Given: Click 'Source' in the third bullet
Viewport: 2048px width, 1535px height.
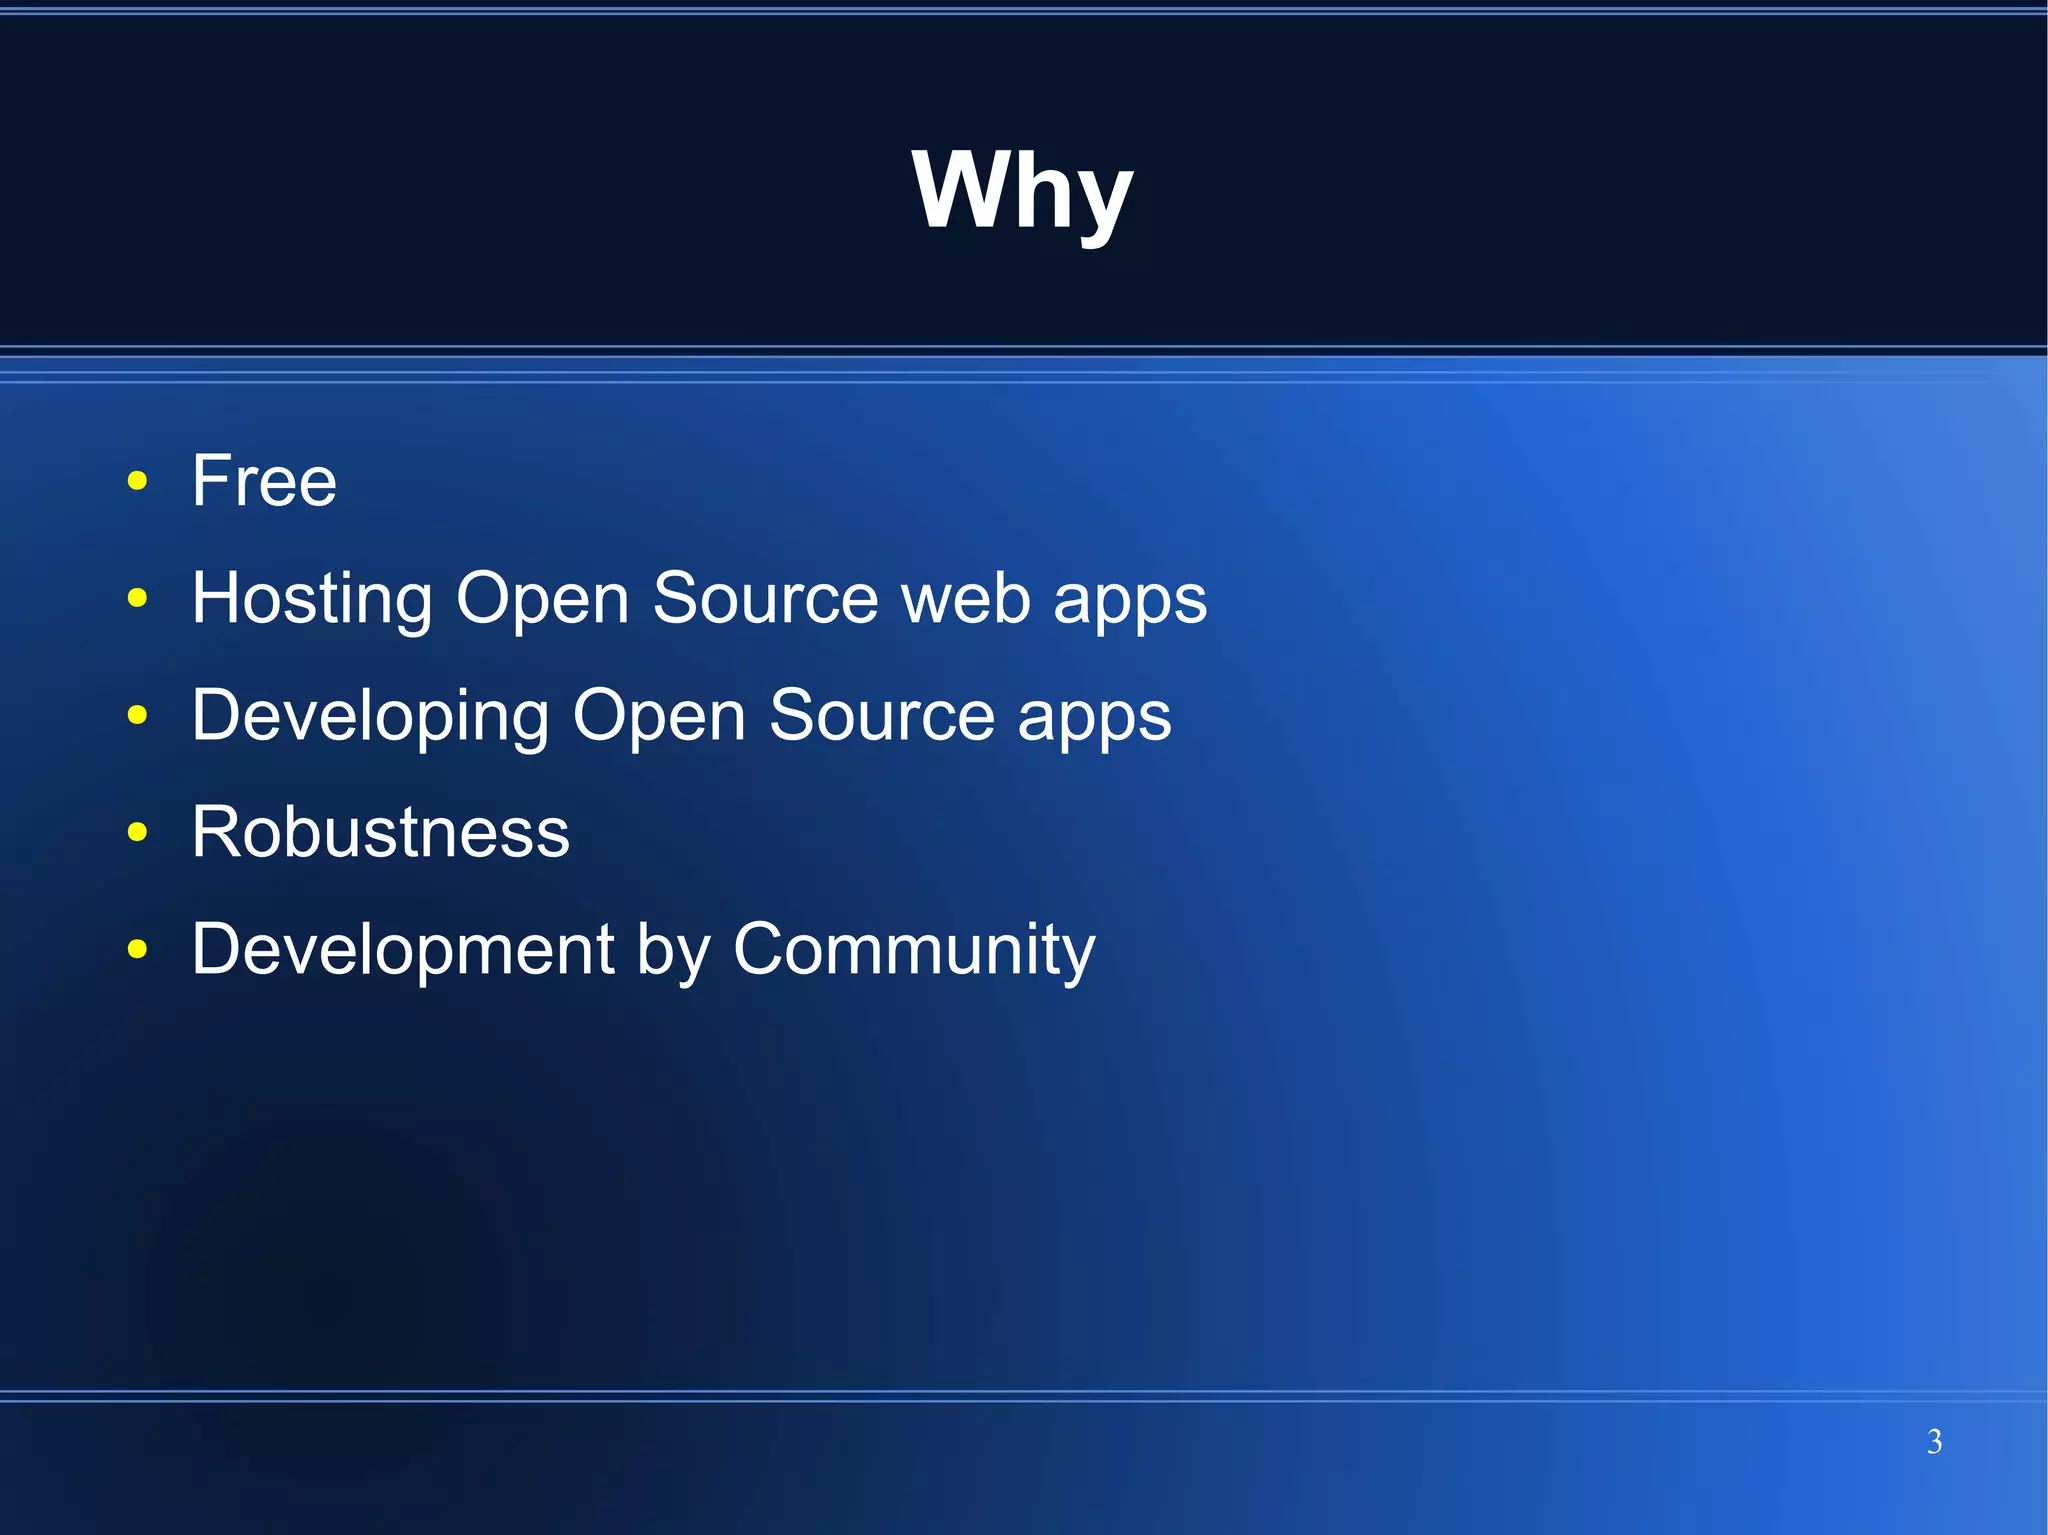Looking at the screenshot, I should coord(881,715).
